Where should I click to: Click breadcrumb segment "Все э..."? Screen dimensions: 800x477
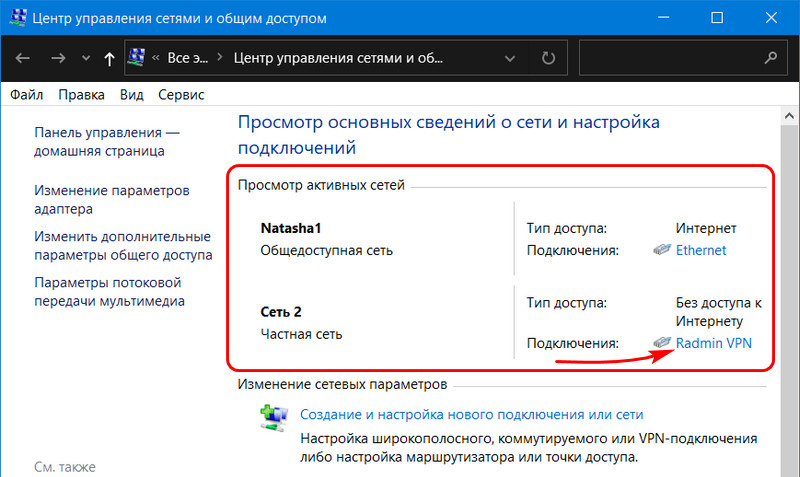[187, 58]
